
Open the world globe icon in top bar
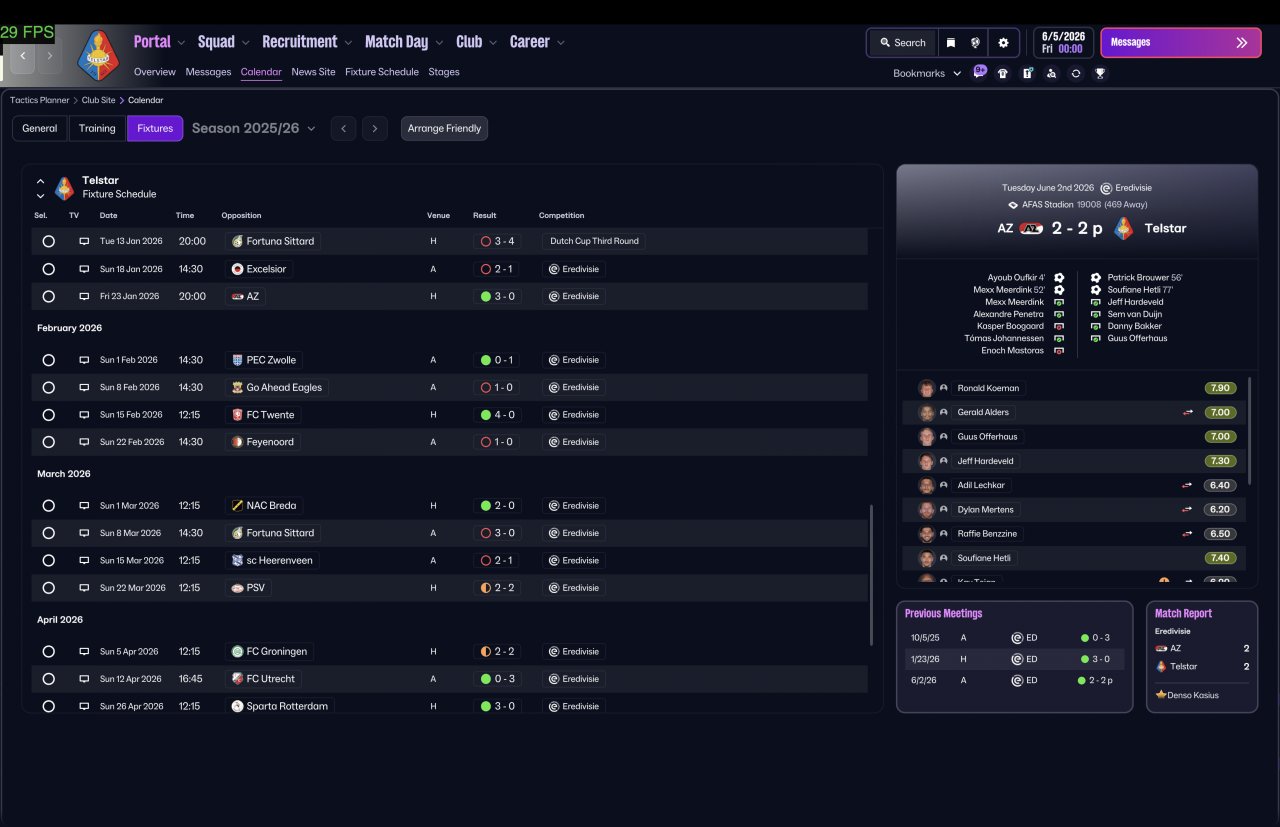point(975,43)
